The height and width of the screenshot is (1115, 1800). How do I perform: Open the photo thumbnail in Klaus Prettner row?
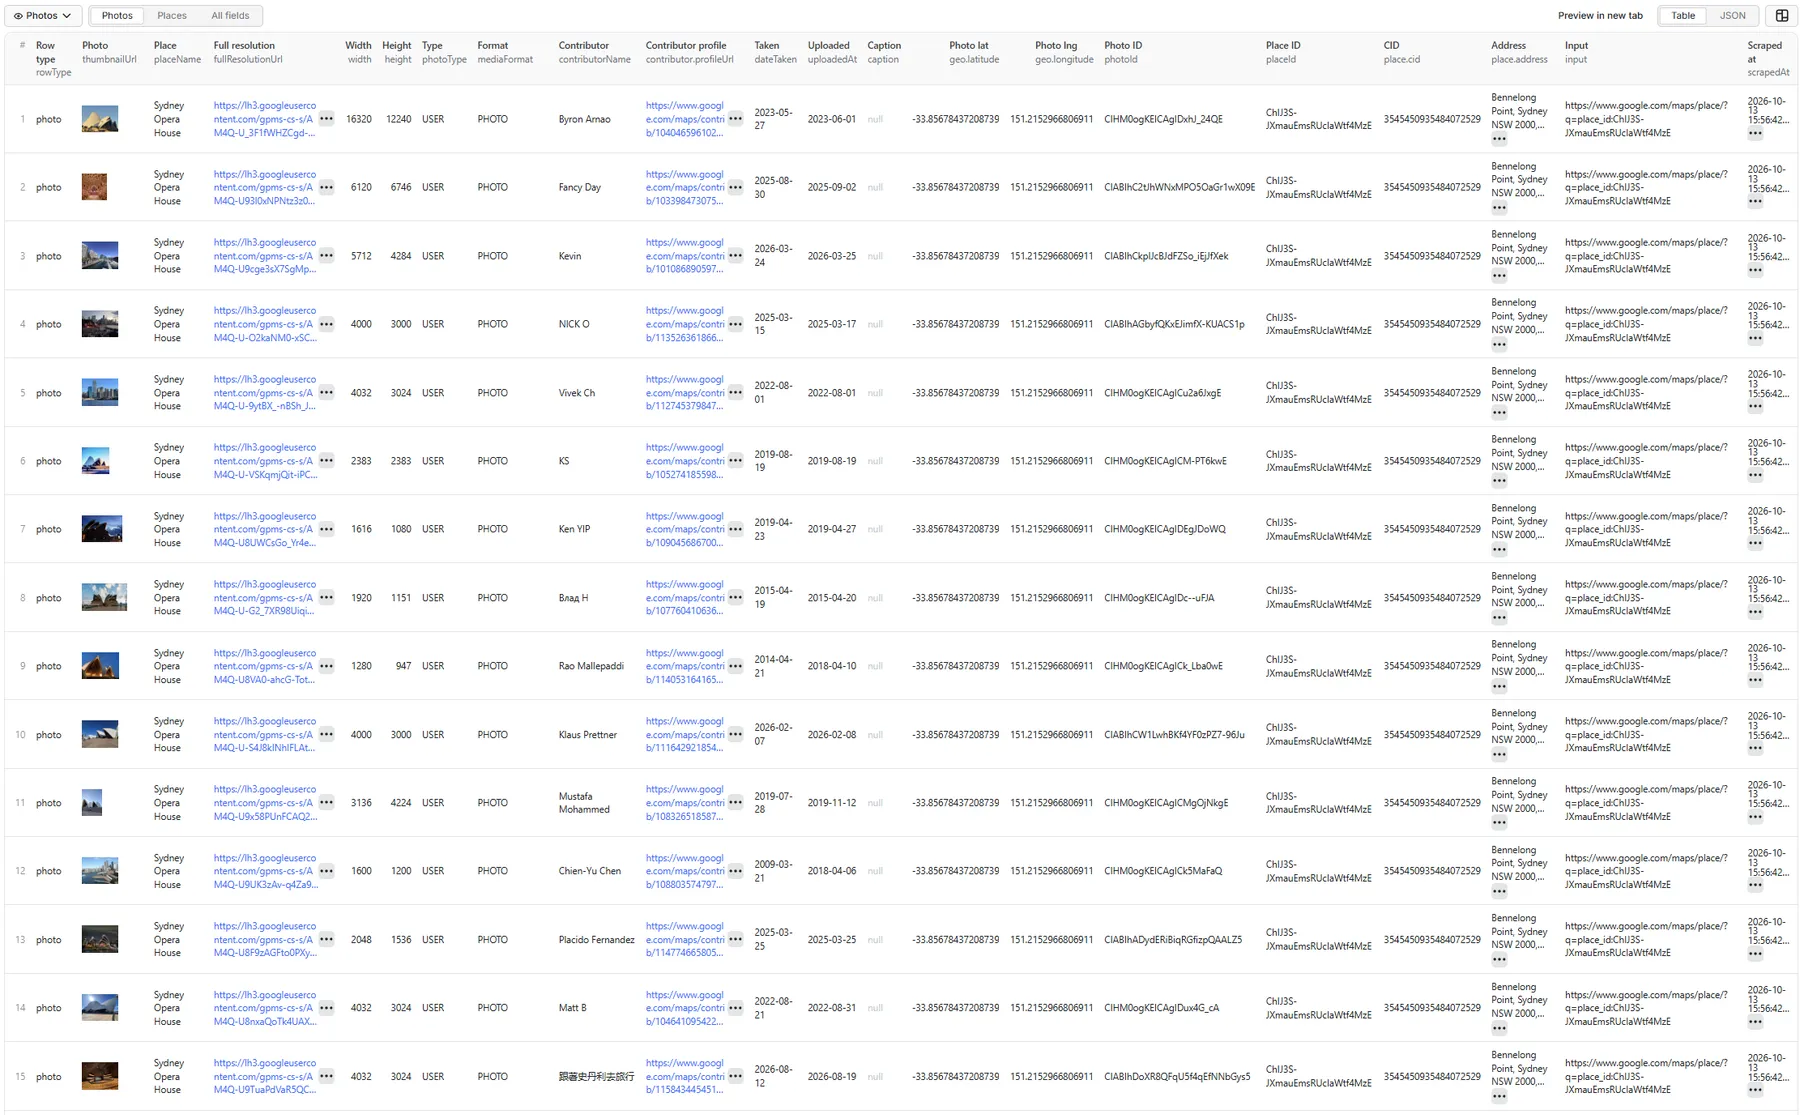pos(100,735)
